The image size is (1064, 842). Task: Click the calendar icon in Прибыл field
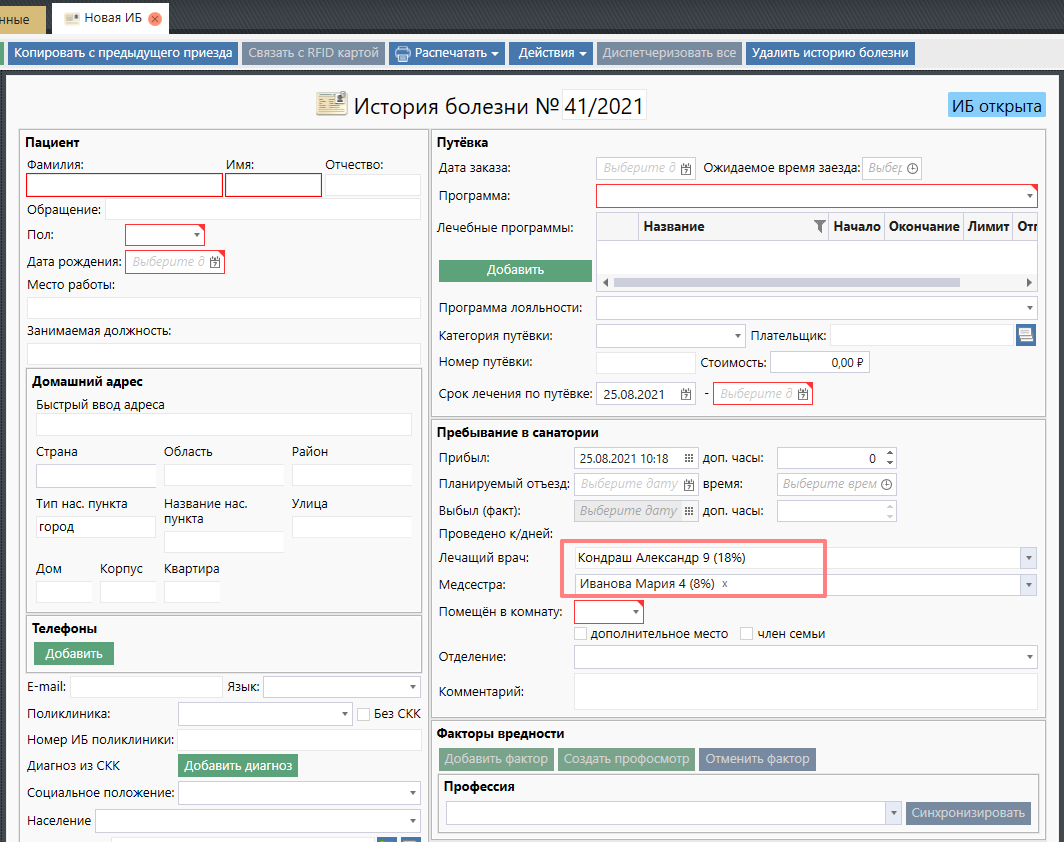[x=688, y=458]
